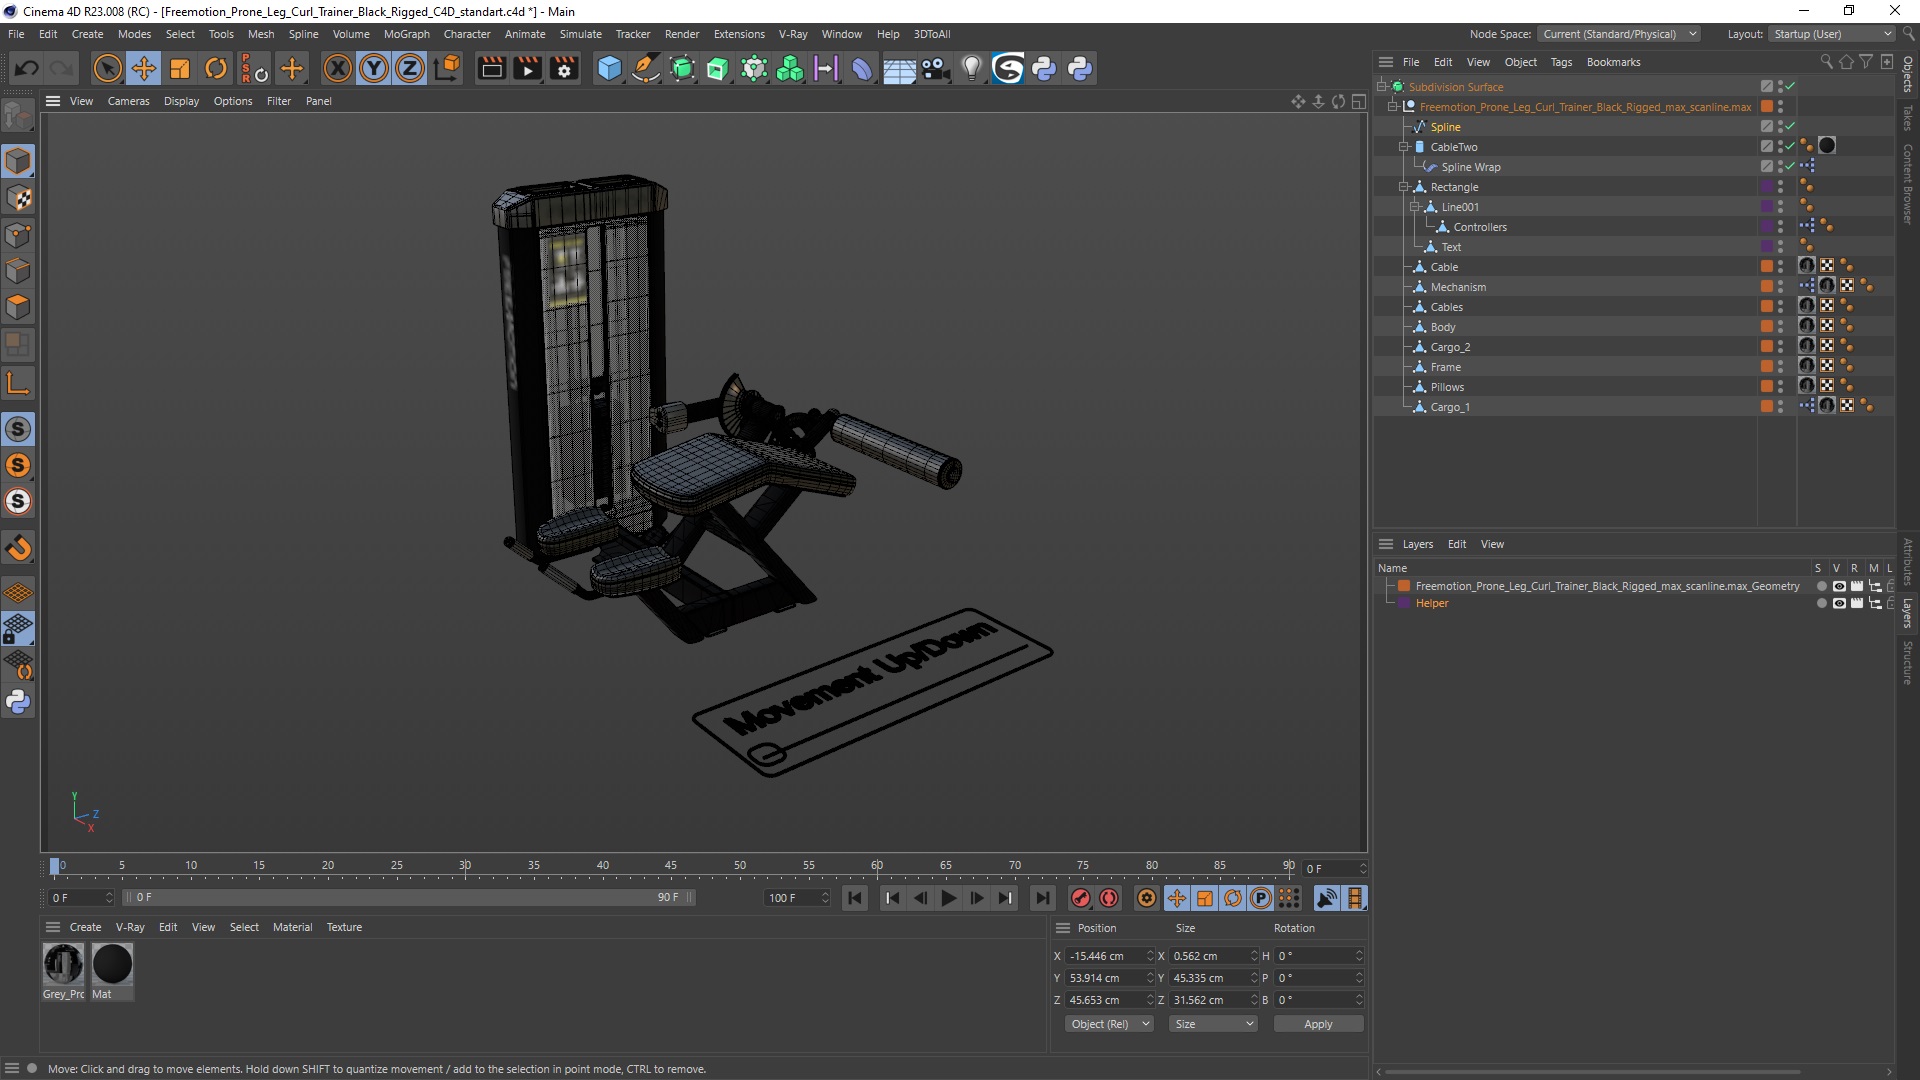Screen dimensions: 1920x1080
Task: Open the Layout dropdown
Action: pos(1831,34)
